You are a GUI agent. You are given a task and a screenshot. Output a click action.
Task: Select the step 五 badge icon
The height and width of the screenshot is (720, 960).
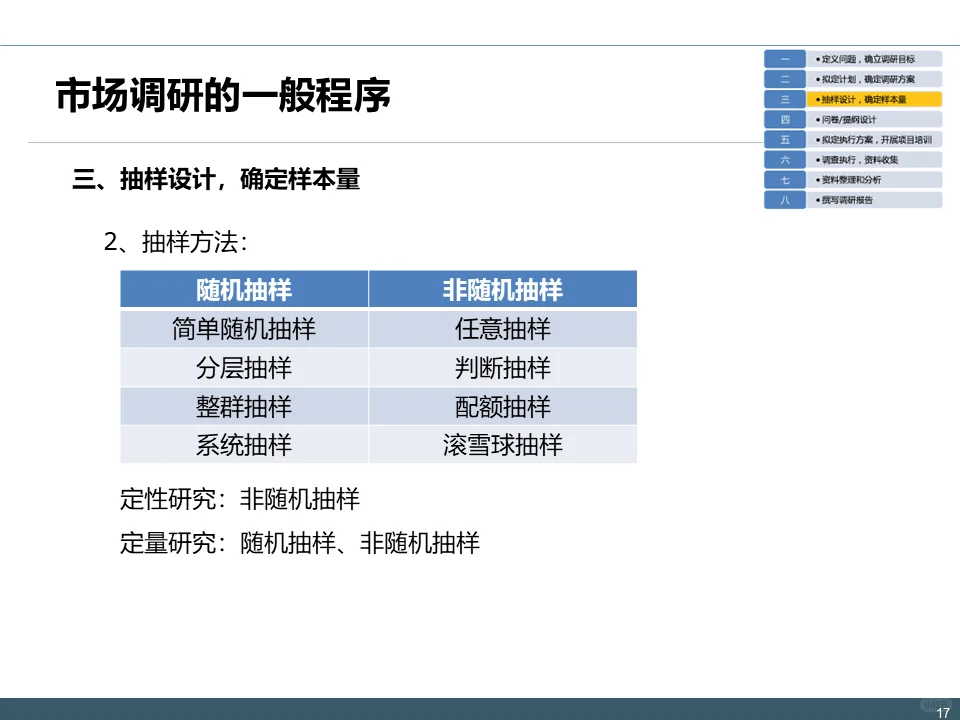pos(785,139)
